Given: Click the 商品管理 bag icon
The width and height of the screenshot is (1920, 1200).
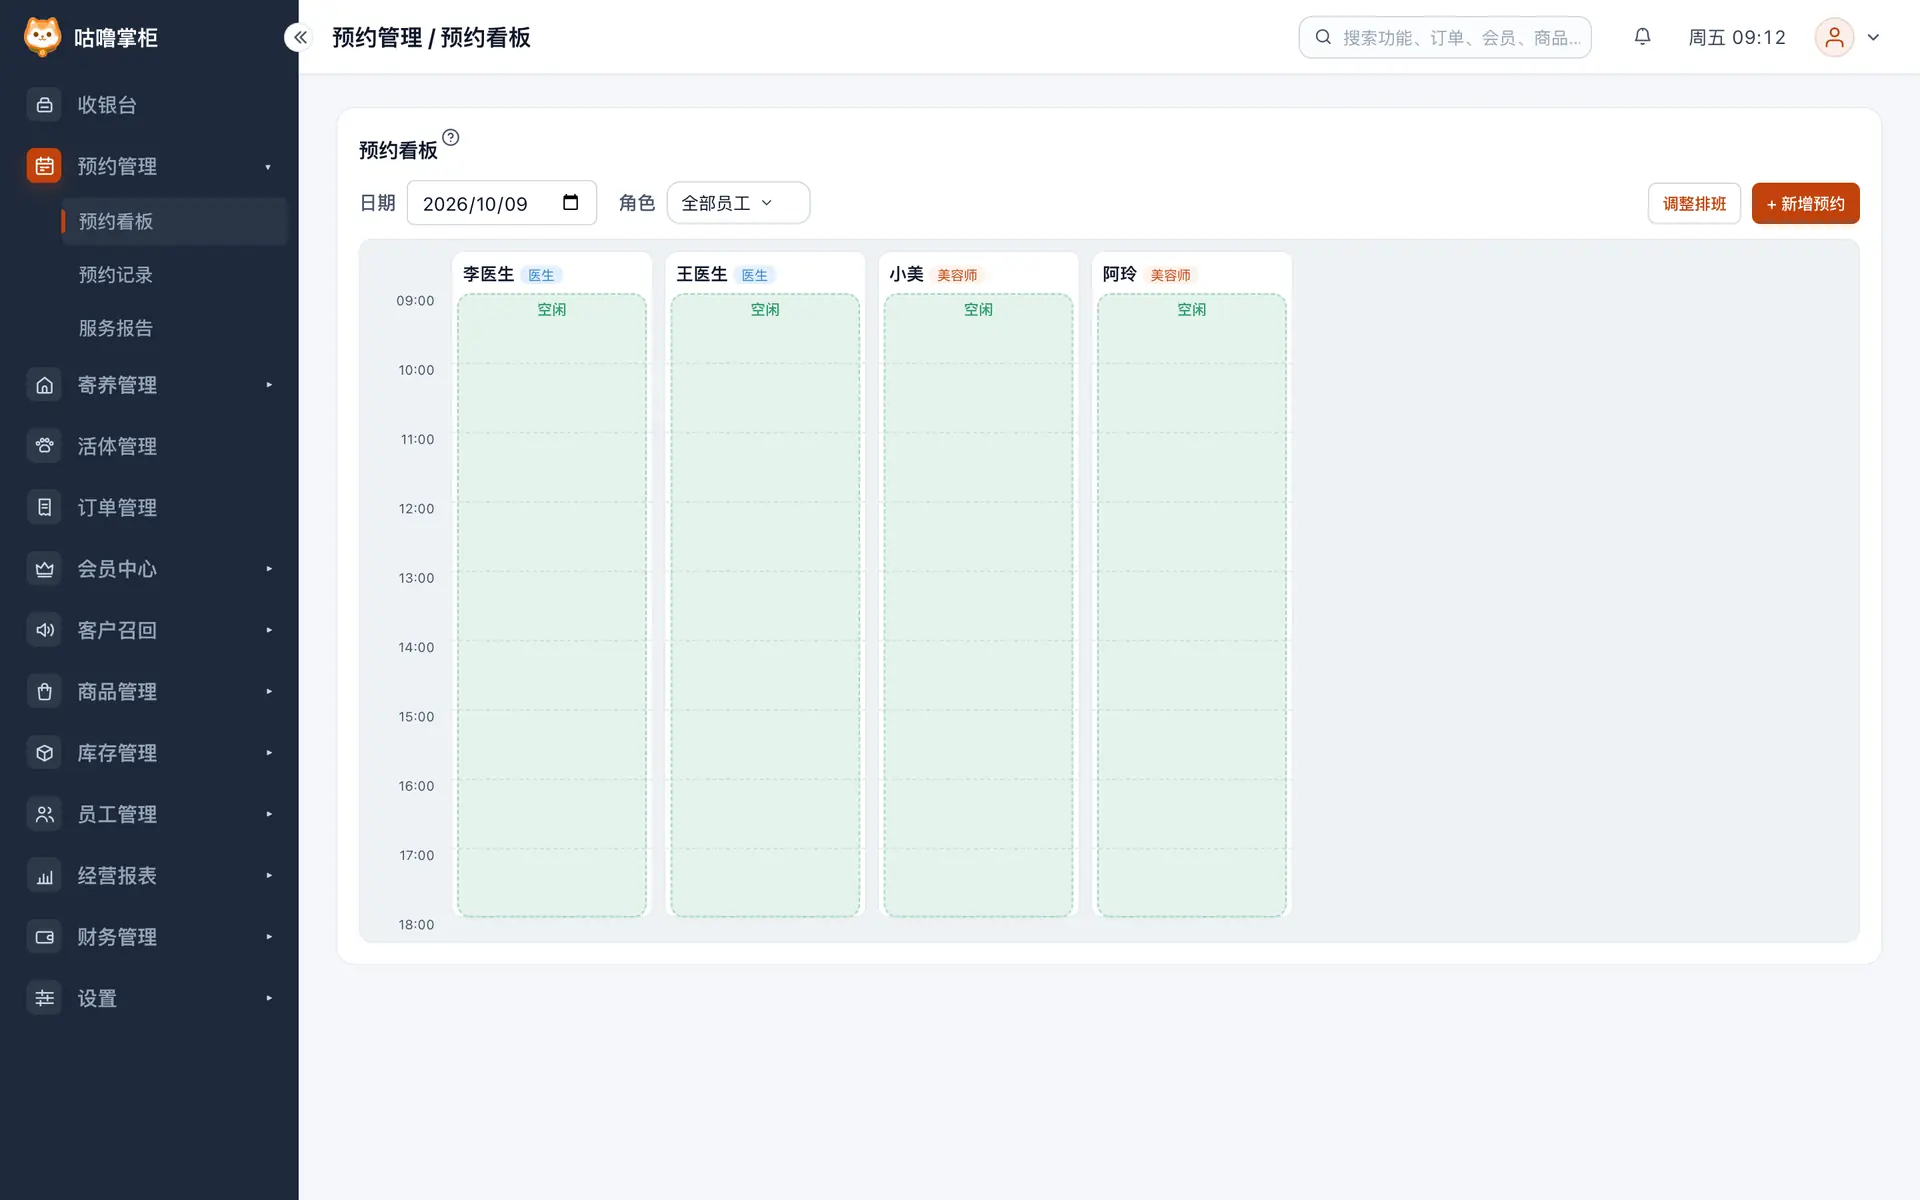Looking at the screenshot, I should coord(44,691).
